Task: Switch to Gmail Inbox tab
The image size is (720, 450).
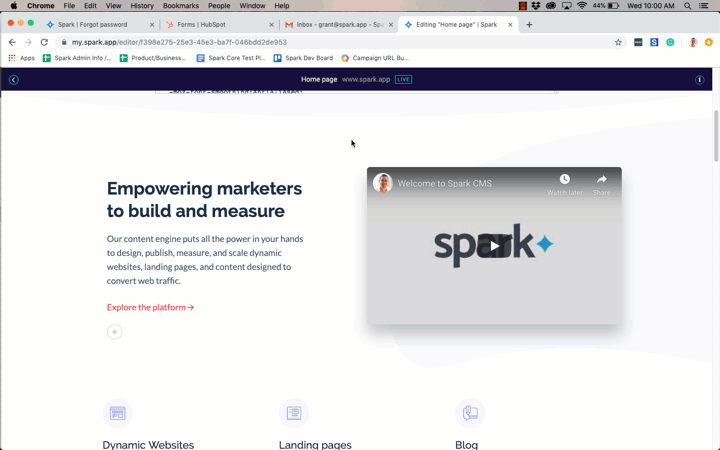Action: click(338, 25)
